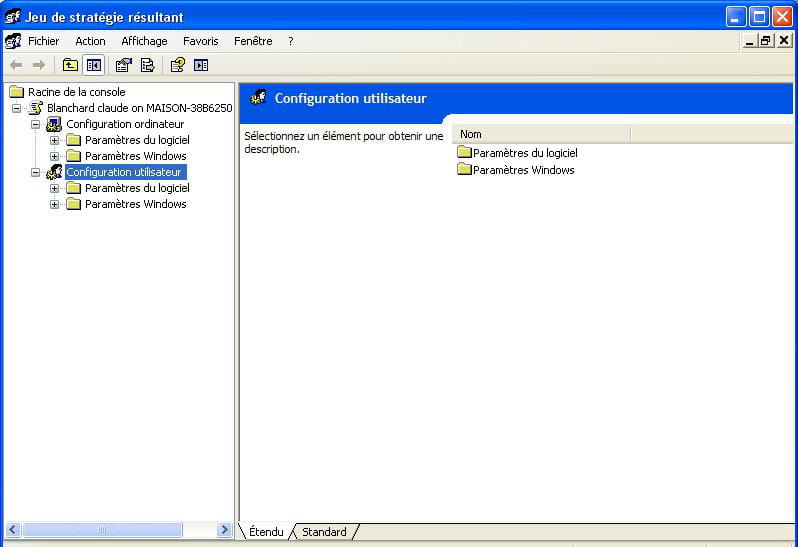Close the inner console child window
Image resolution: width=798 pixels, height=547 pixels.
[784, 41]
